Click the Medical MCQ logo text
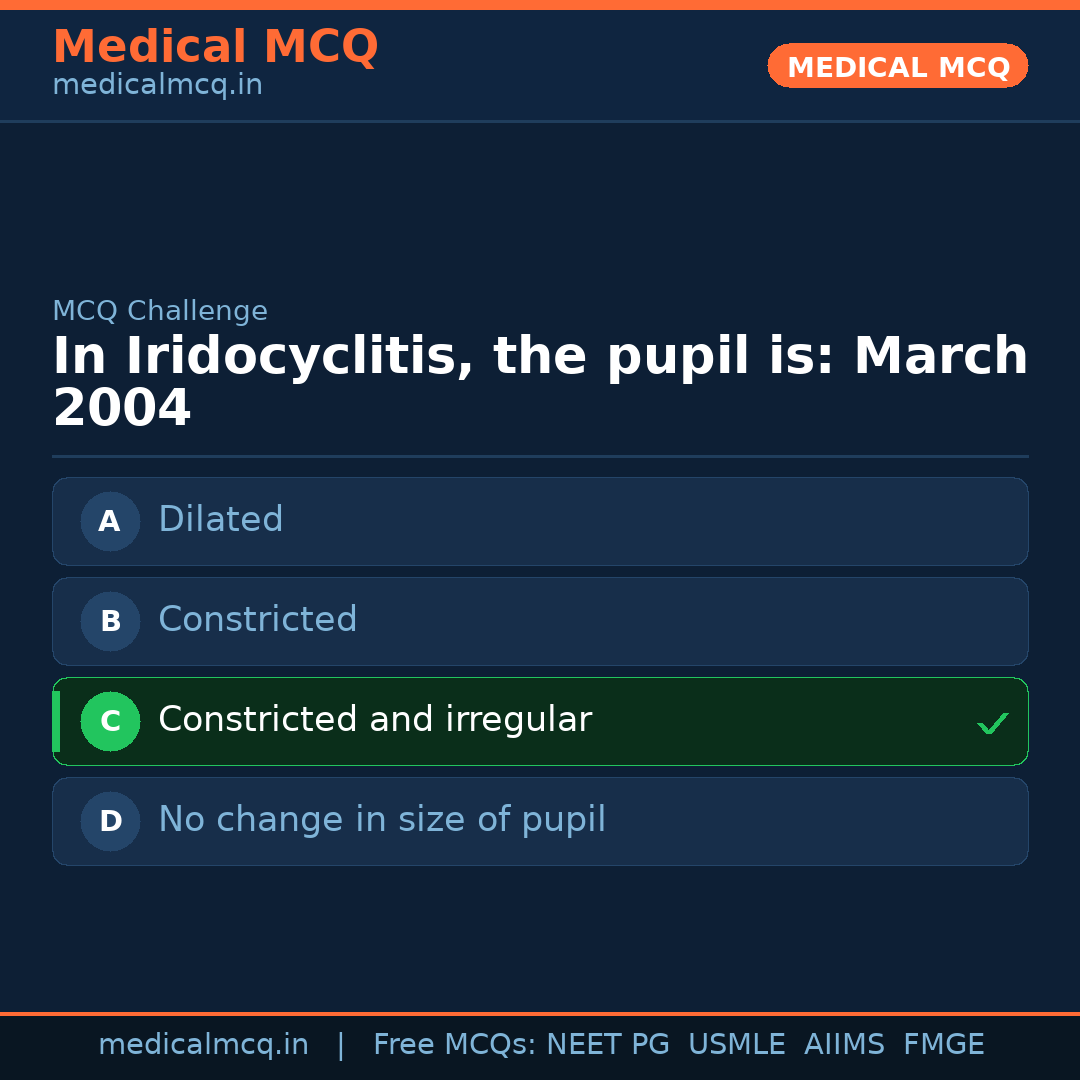 pyautogui.click(x=215, y=46)
